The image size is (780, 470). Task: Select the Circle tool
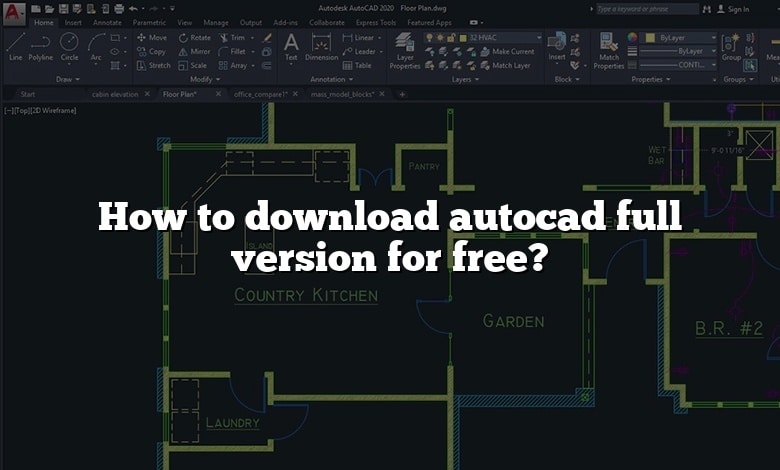69,46
